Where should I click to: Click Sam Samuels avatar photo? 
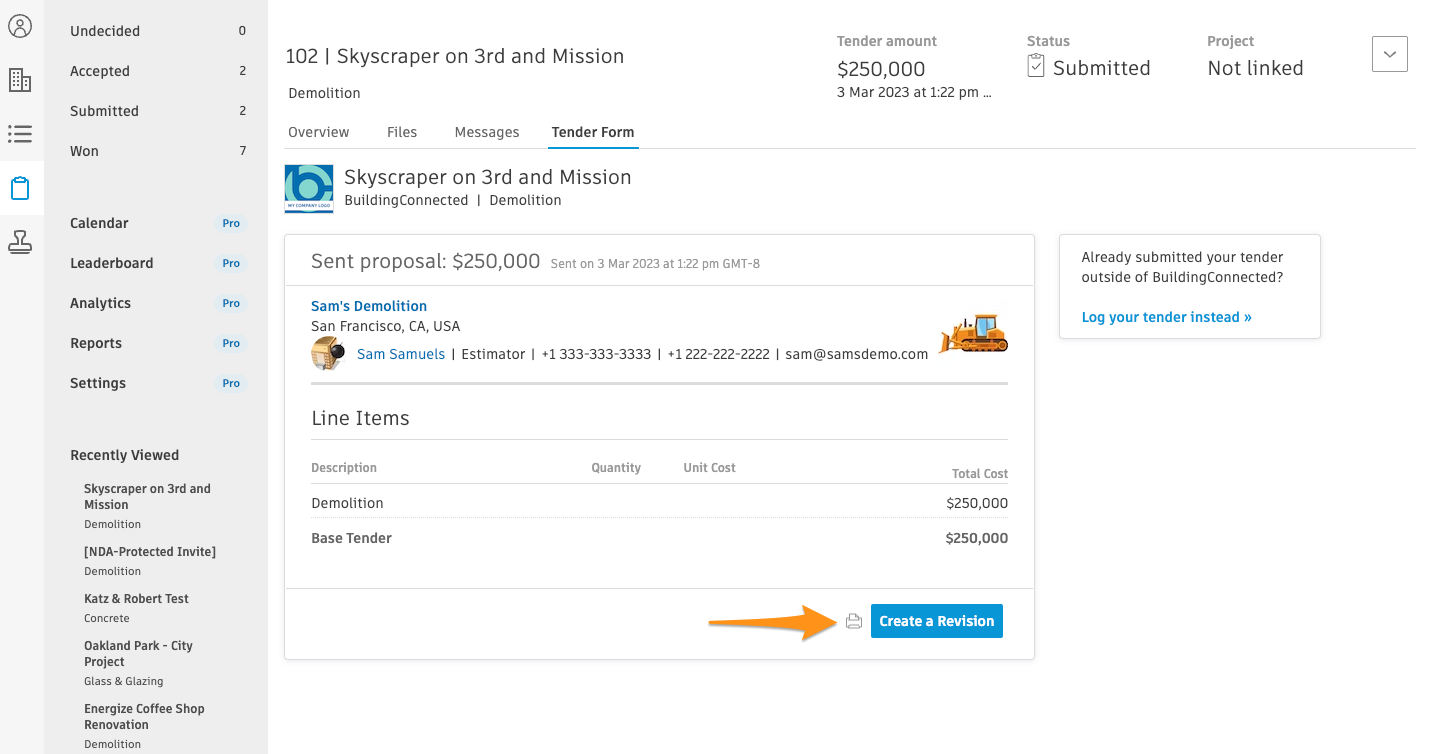[329, 354]
